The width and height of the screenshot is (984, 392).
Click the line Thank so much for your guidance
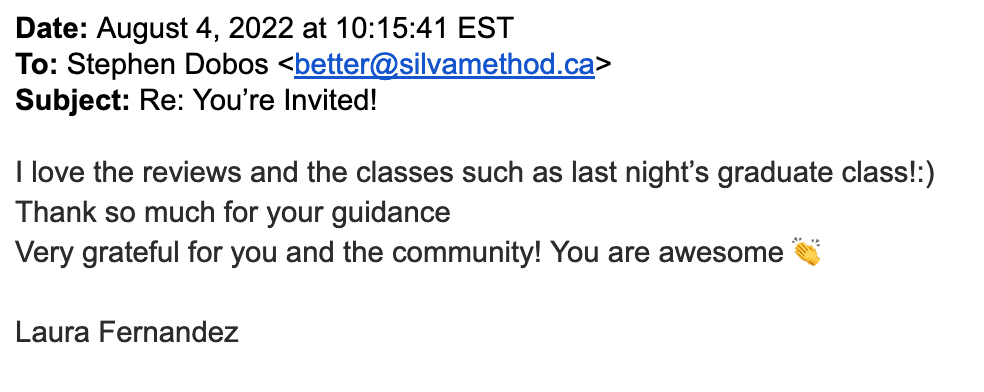(x=233, y=213)
